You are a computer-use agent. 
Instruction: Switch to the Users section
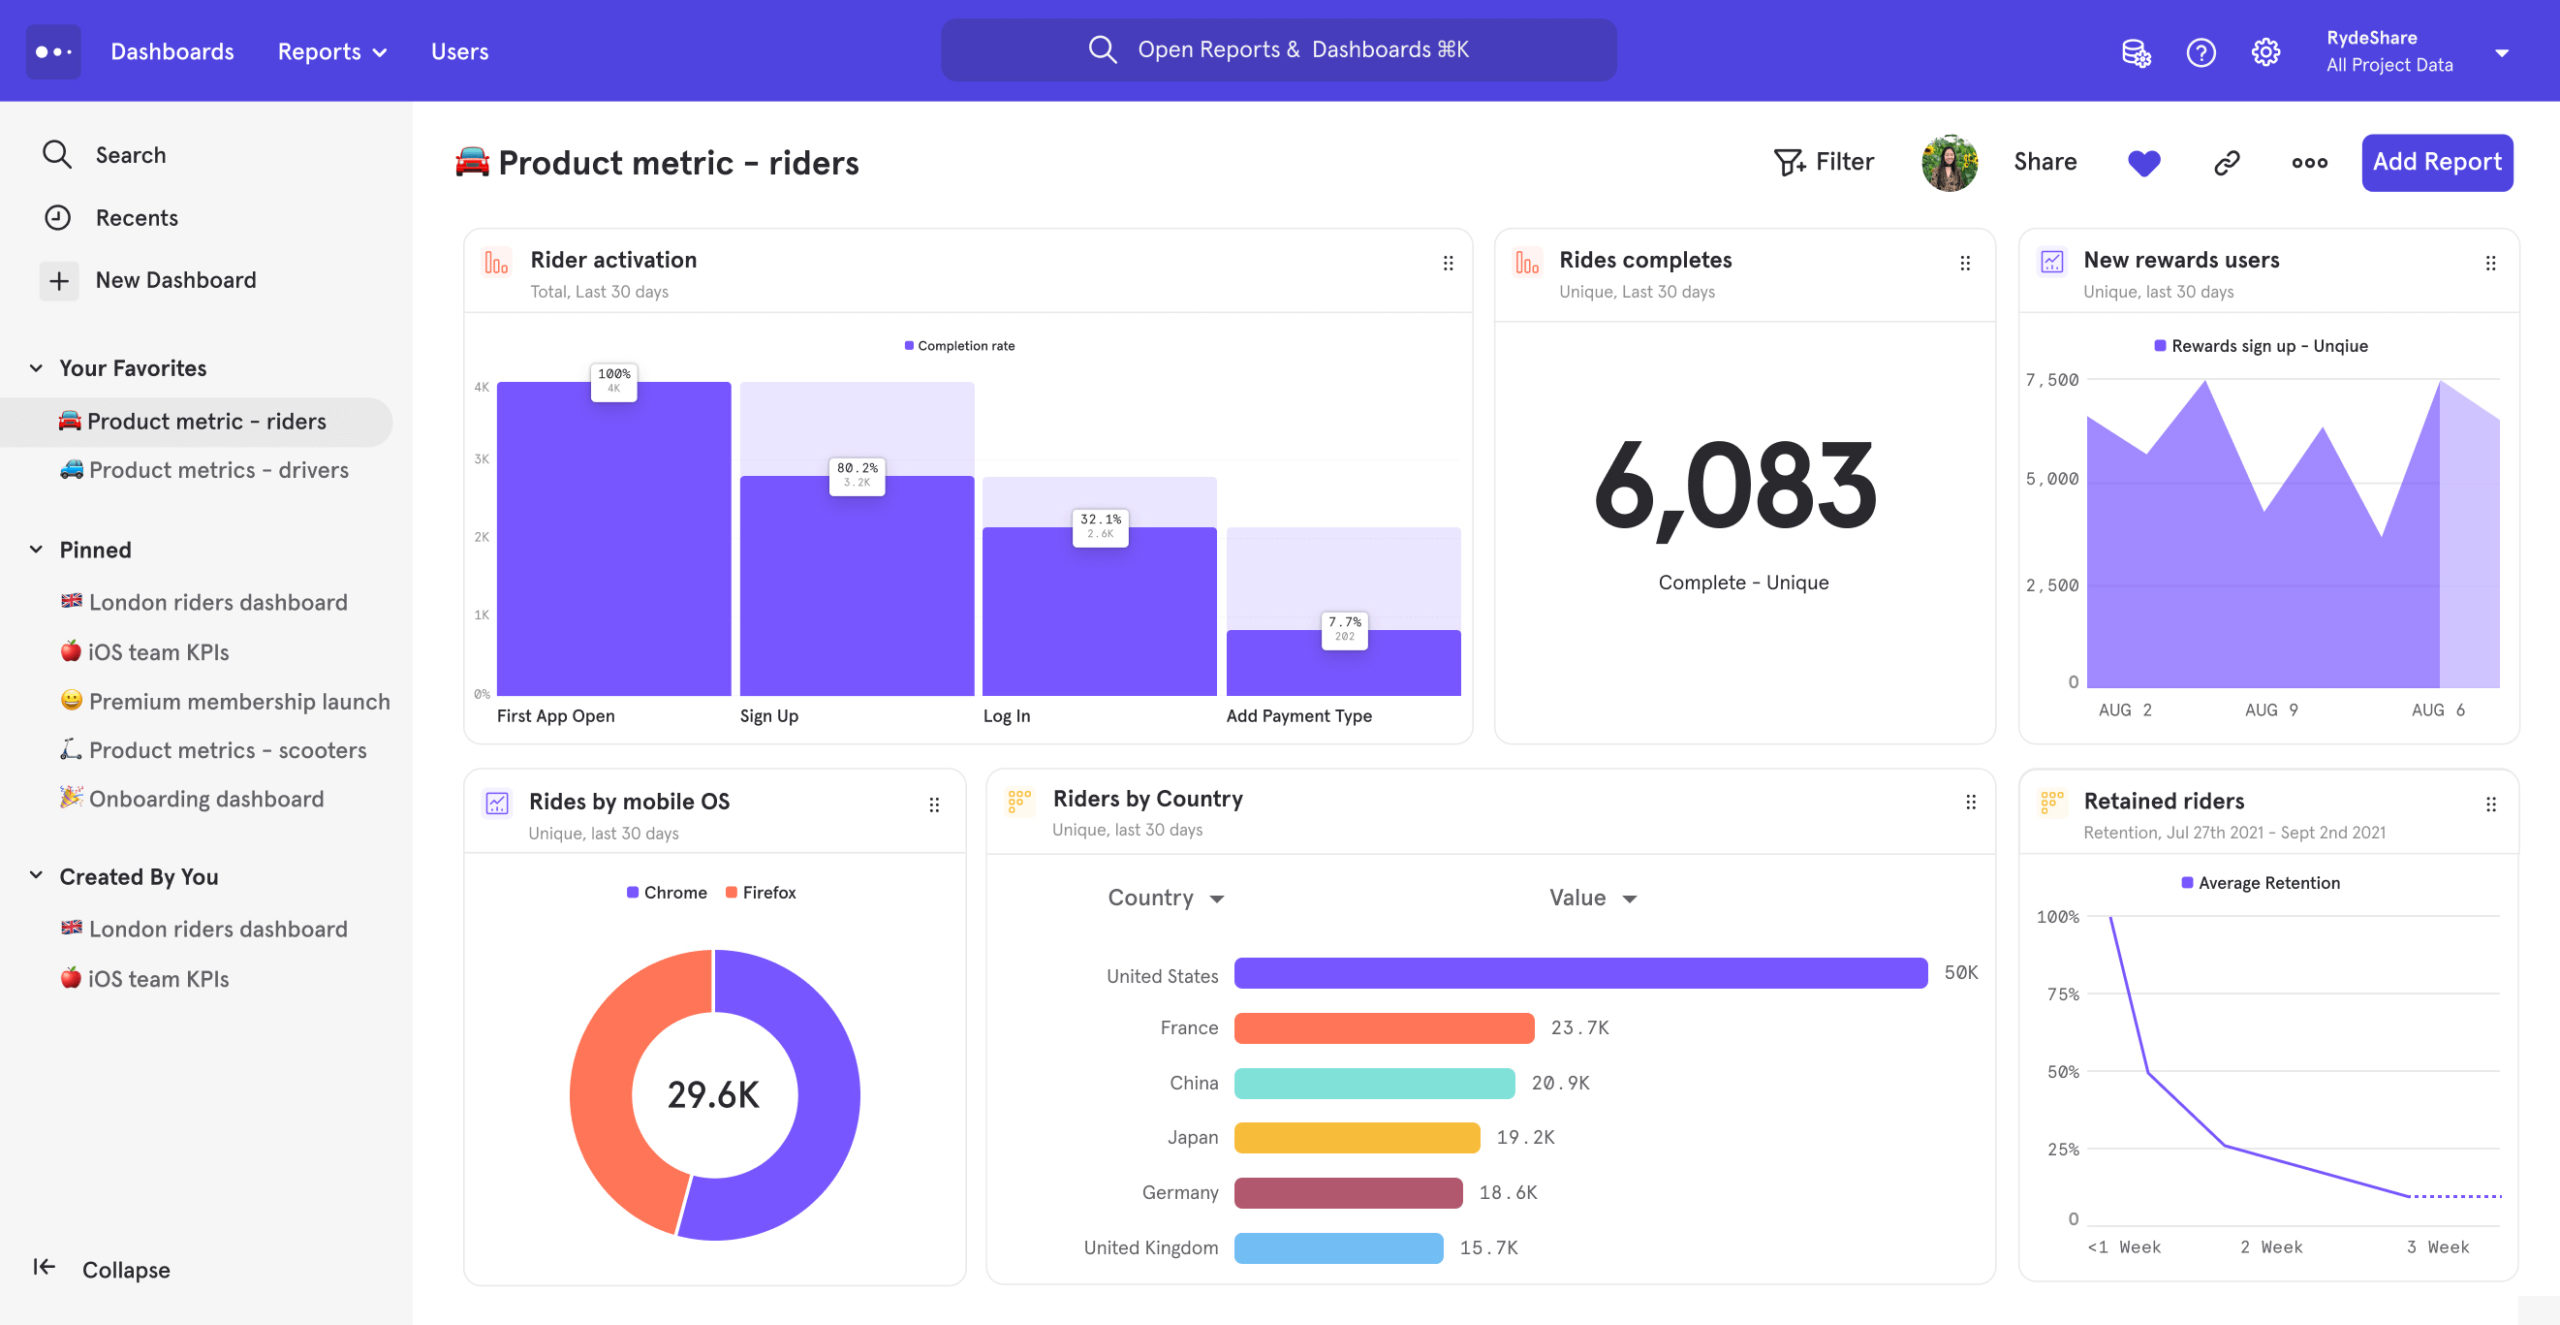pyautogui.click(x=459, y=51)
